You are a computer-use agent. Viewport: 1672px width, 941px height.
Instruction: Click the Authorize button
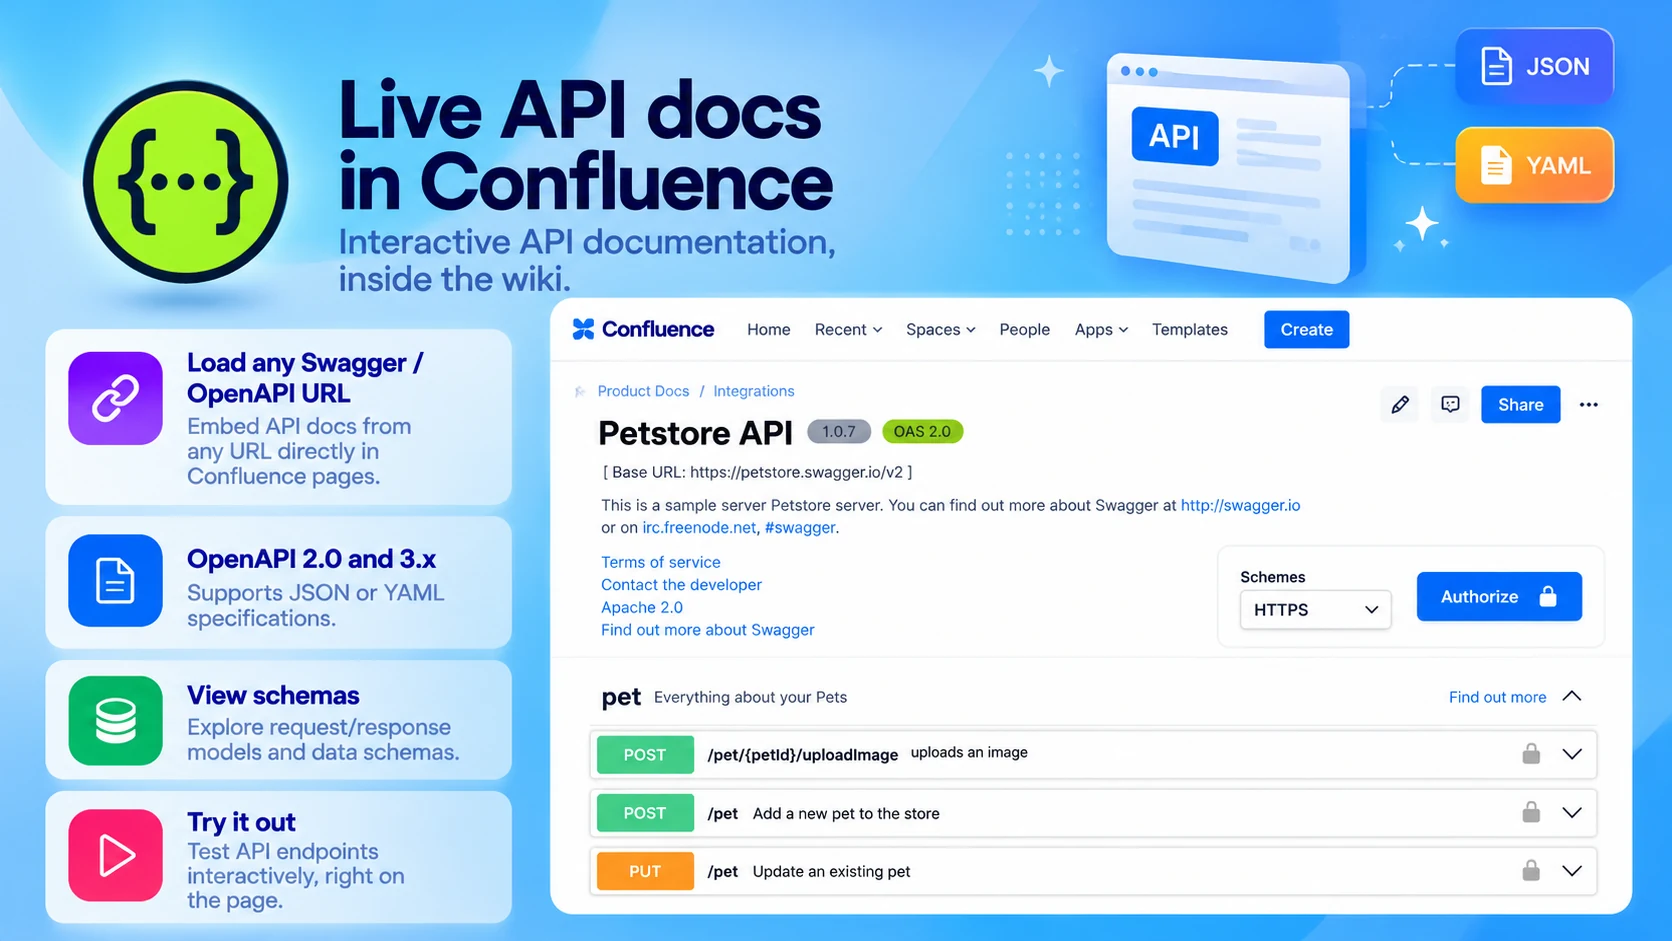pos(1499,596)
